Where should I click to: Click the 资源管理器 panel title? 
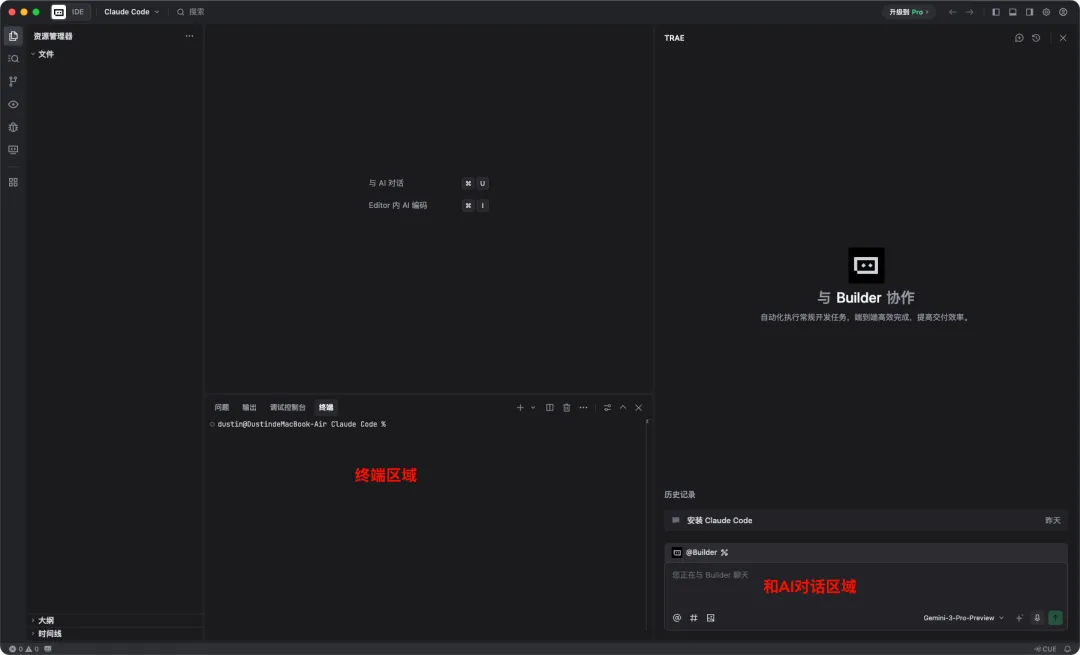(53, 36)
